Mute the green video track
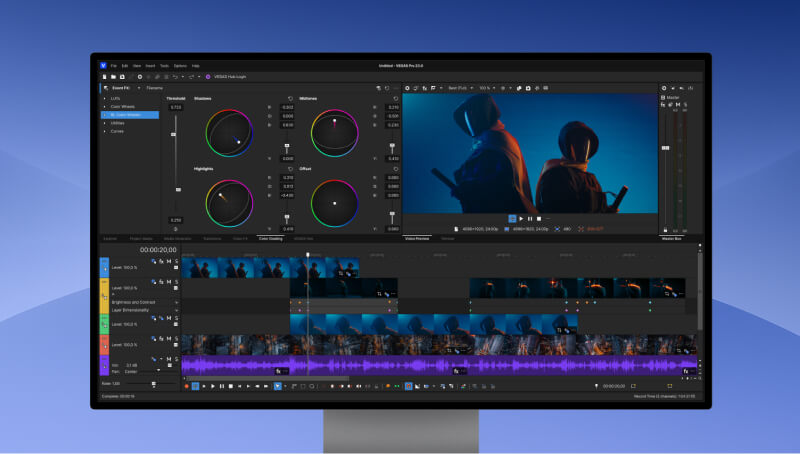800x454 pixels. click(169, 318)
